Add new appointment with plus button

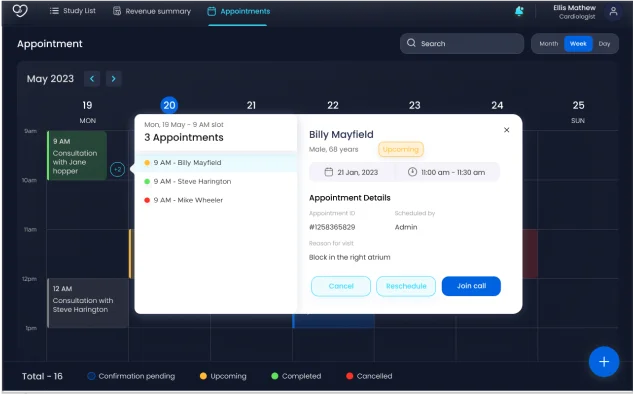(604, 362)
